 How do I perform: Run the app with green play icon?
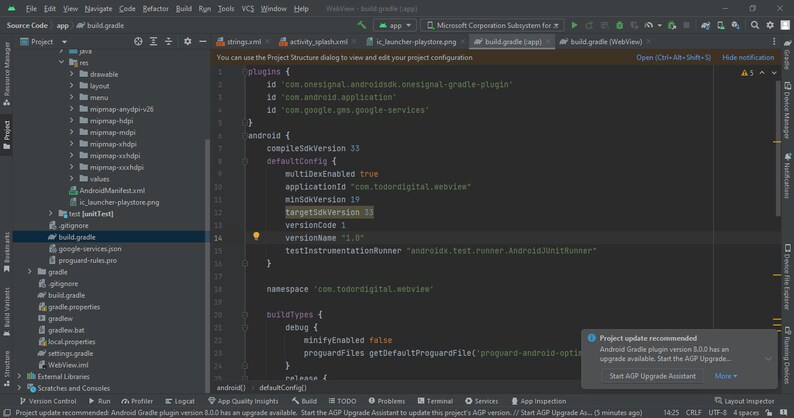(574, 25)
